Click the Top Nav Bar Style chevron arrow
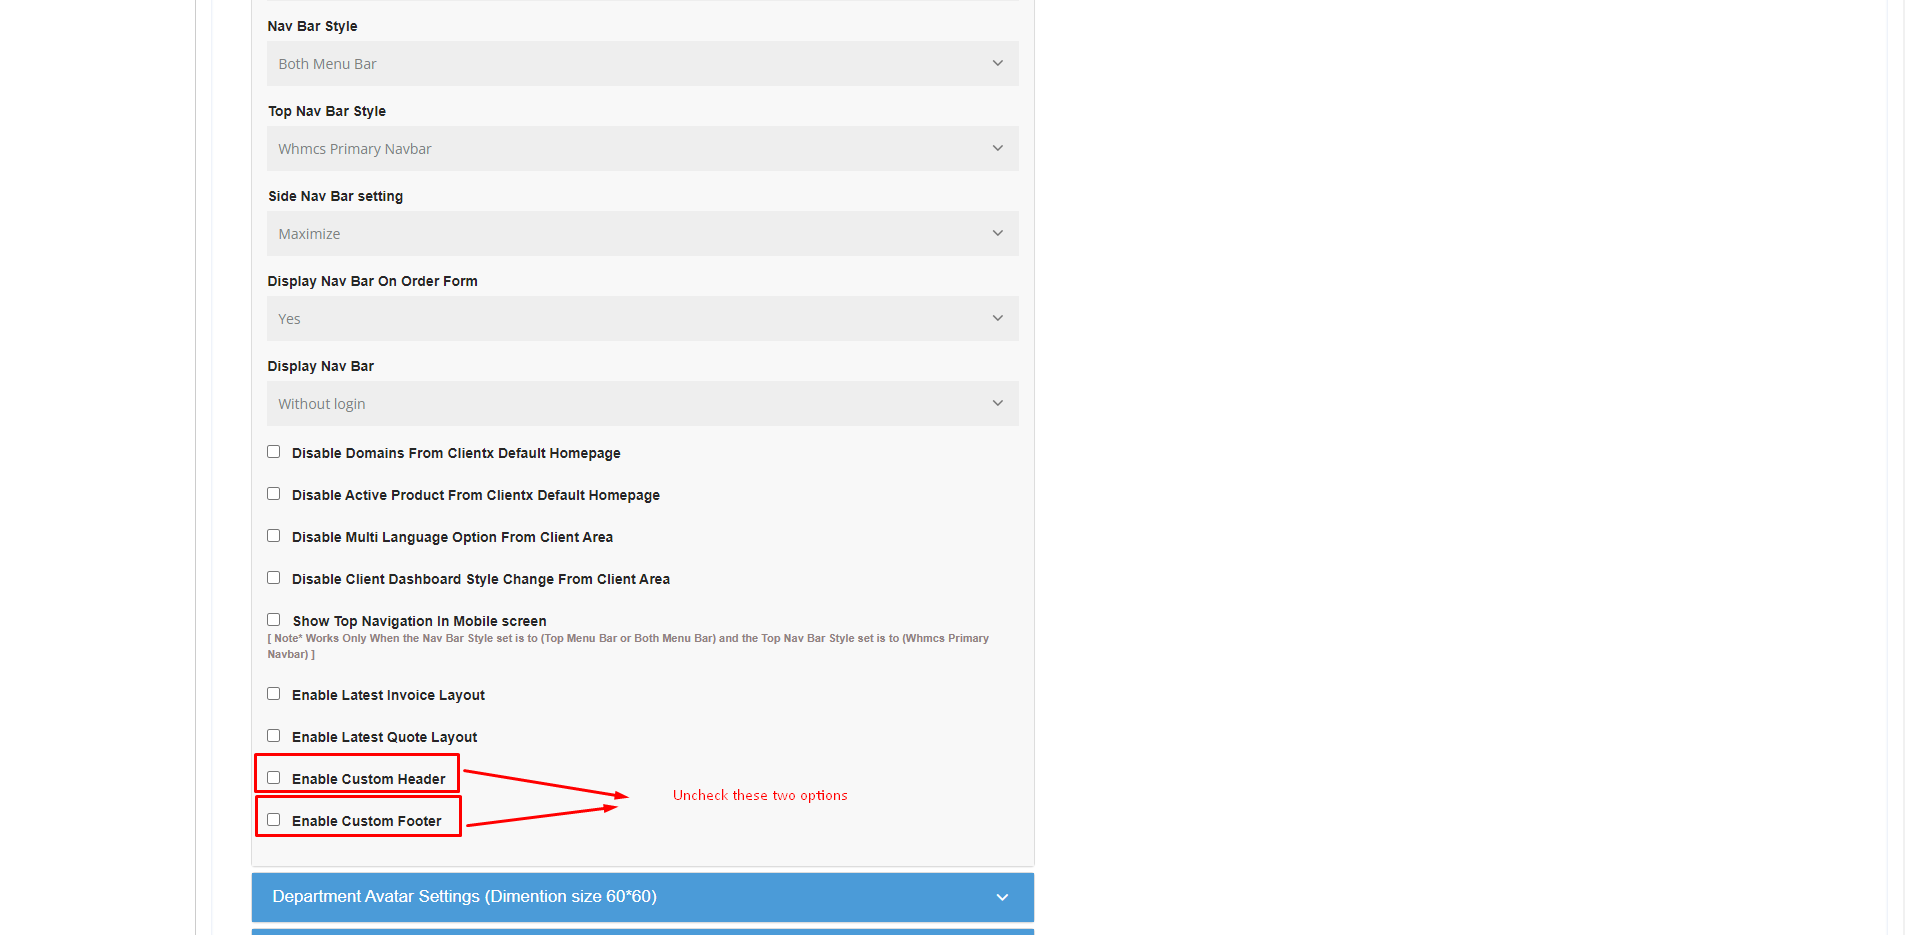Screen dimensions: 1905x935 click(997, 149)
